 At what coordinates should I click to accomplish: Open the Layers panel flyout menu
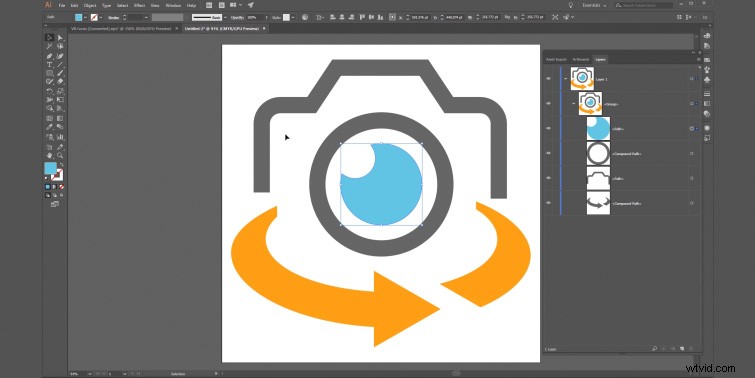click(698, 59)
